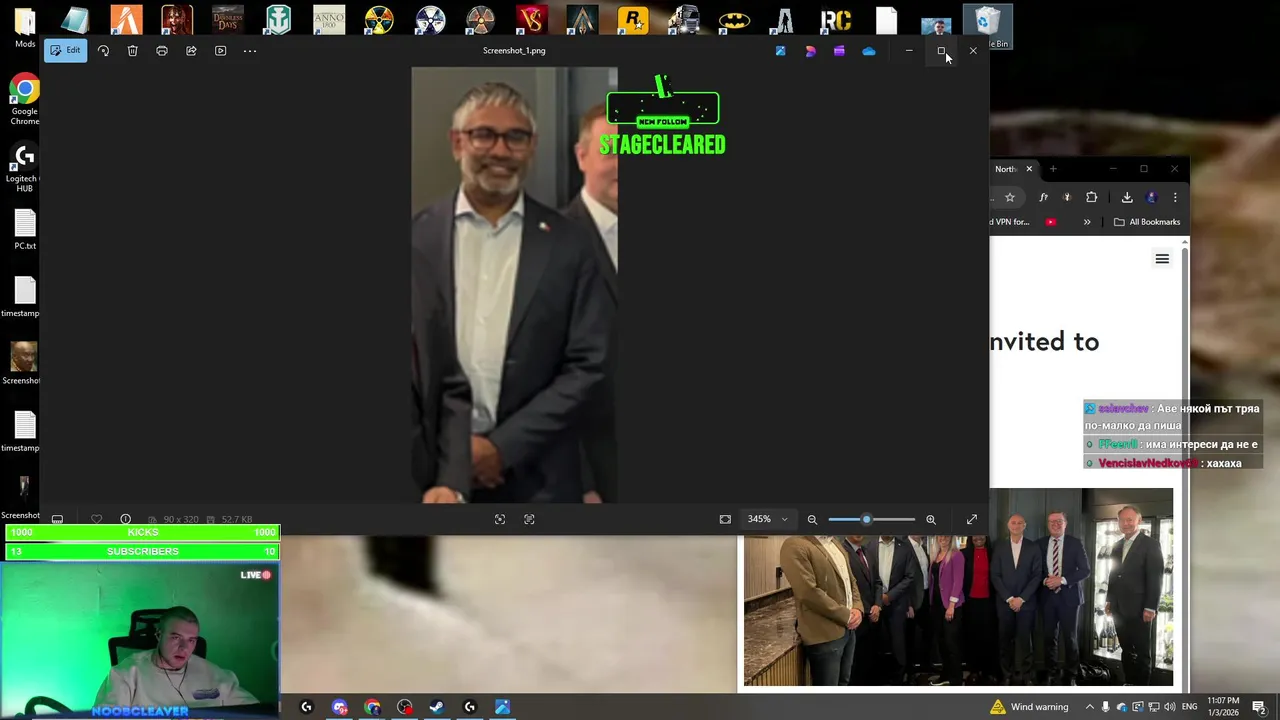Image resolution: width=1280 pixels, height=720 pixels.
Task: Expand system tray hidden icons chevron
Action: click(1090, 707)
